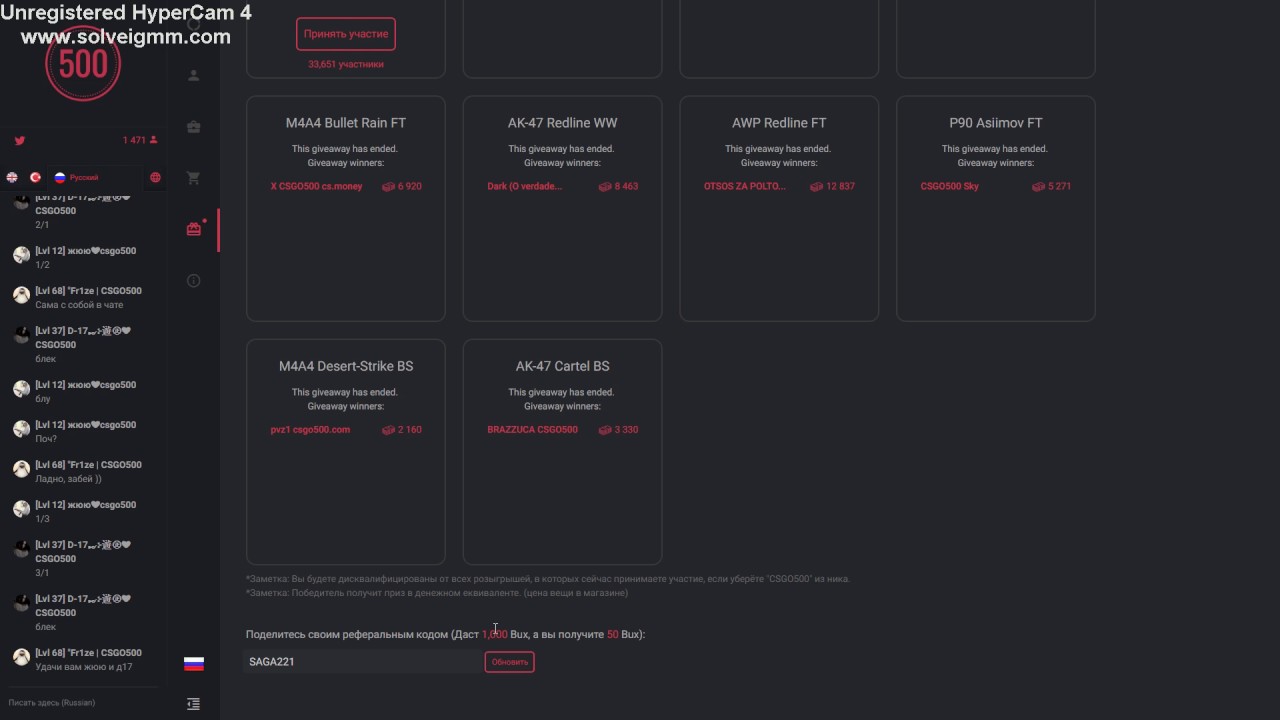Click the online users count 1 471
This screenshot has width=1280, height=720.
click(x=140, y=140)
